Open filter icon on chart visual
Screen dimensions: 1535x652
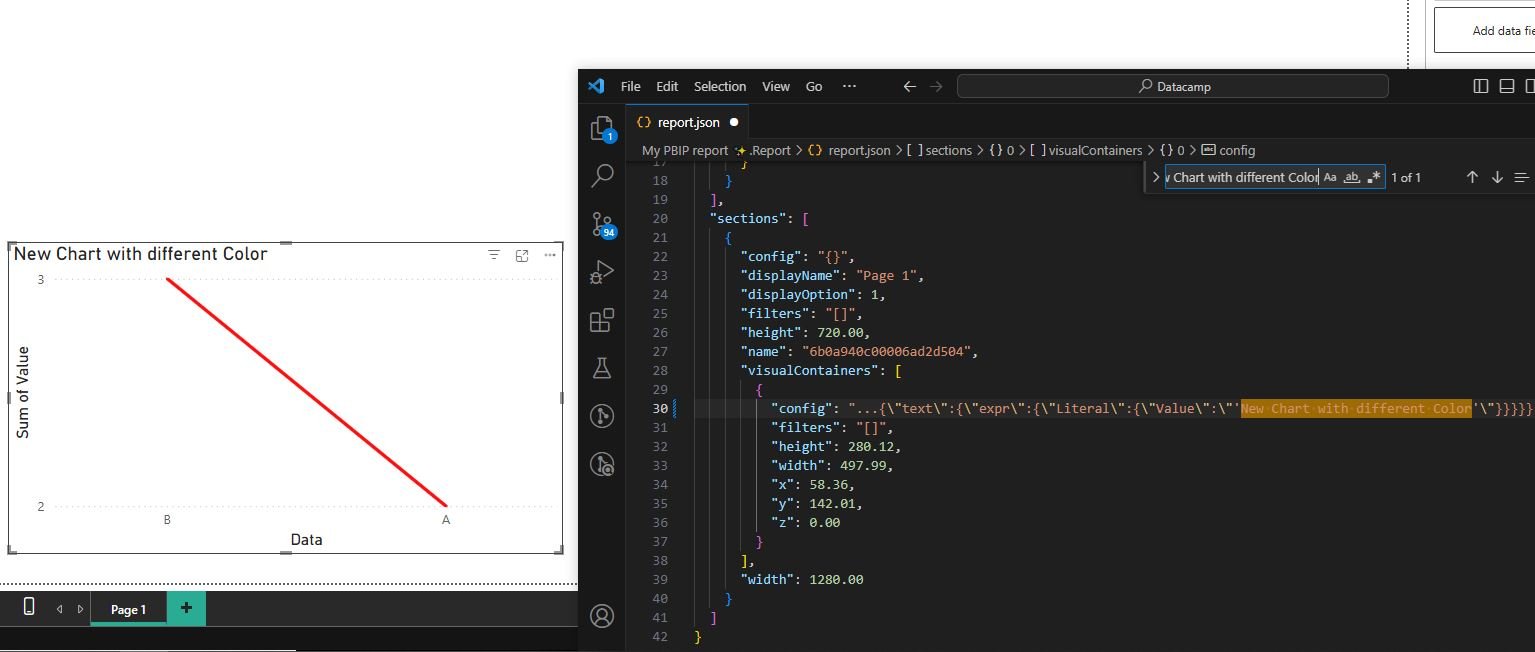click(x=493, y=256)
